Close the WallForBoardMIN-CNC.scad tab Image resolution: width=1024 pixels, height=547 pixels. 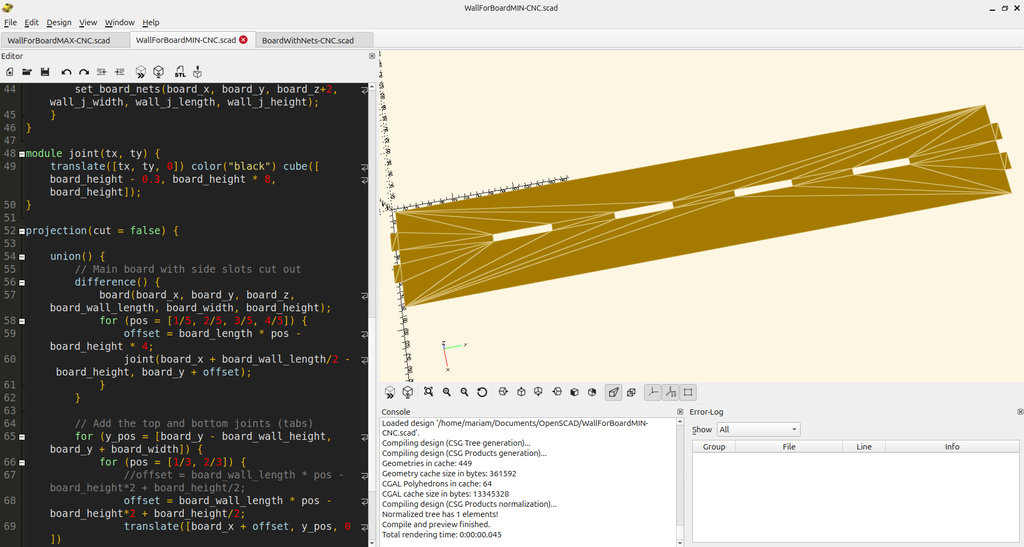[x=243, y=40]
